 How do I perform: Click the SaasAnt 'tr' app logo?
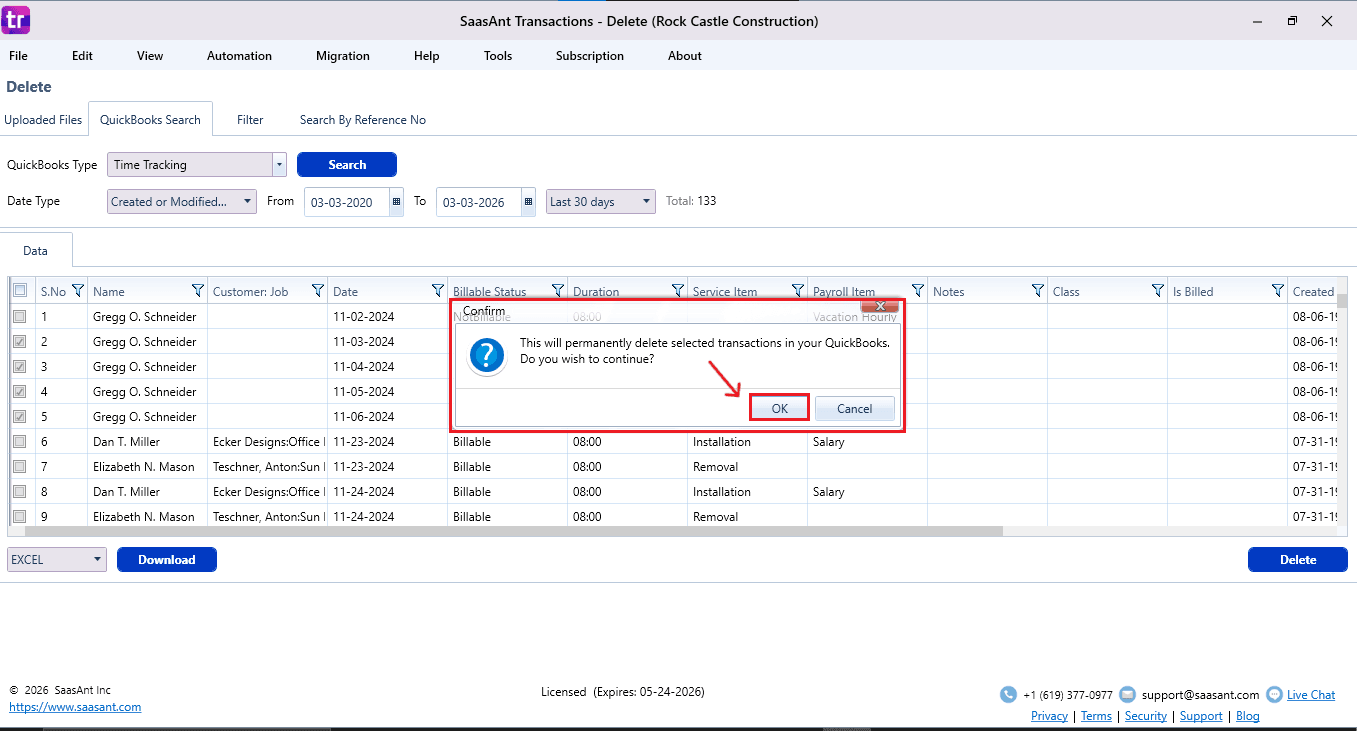point(17,20)
